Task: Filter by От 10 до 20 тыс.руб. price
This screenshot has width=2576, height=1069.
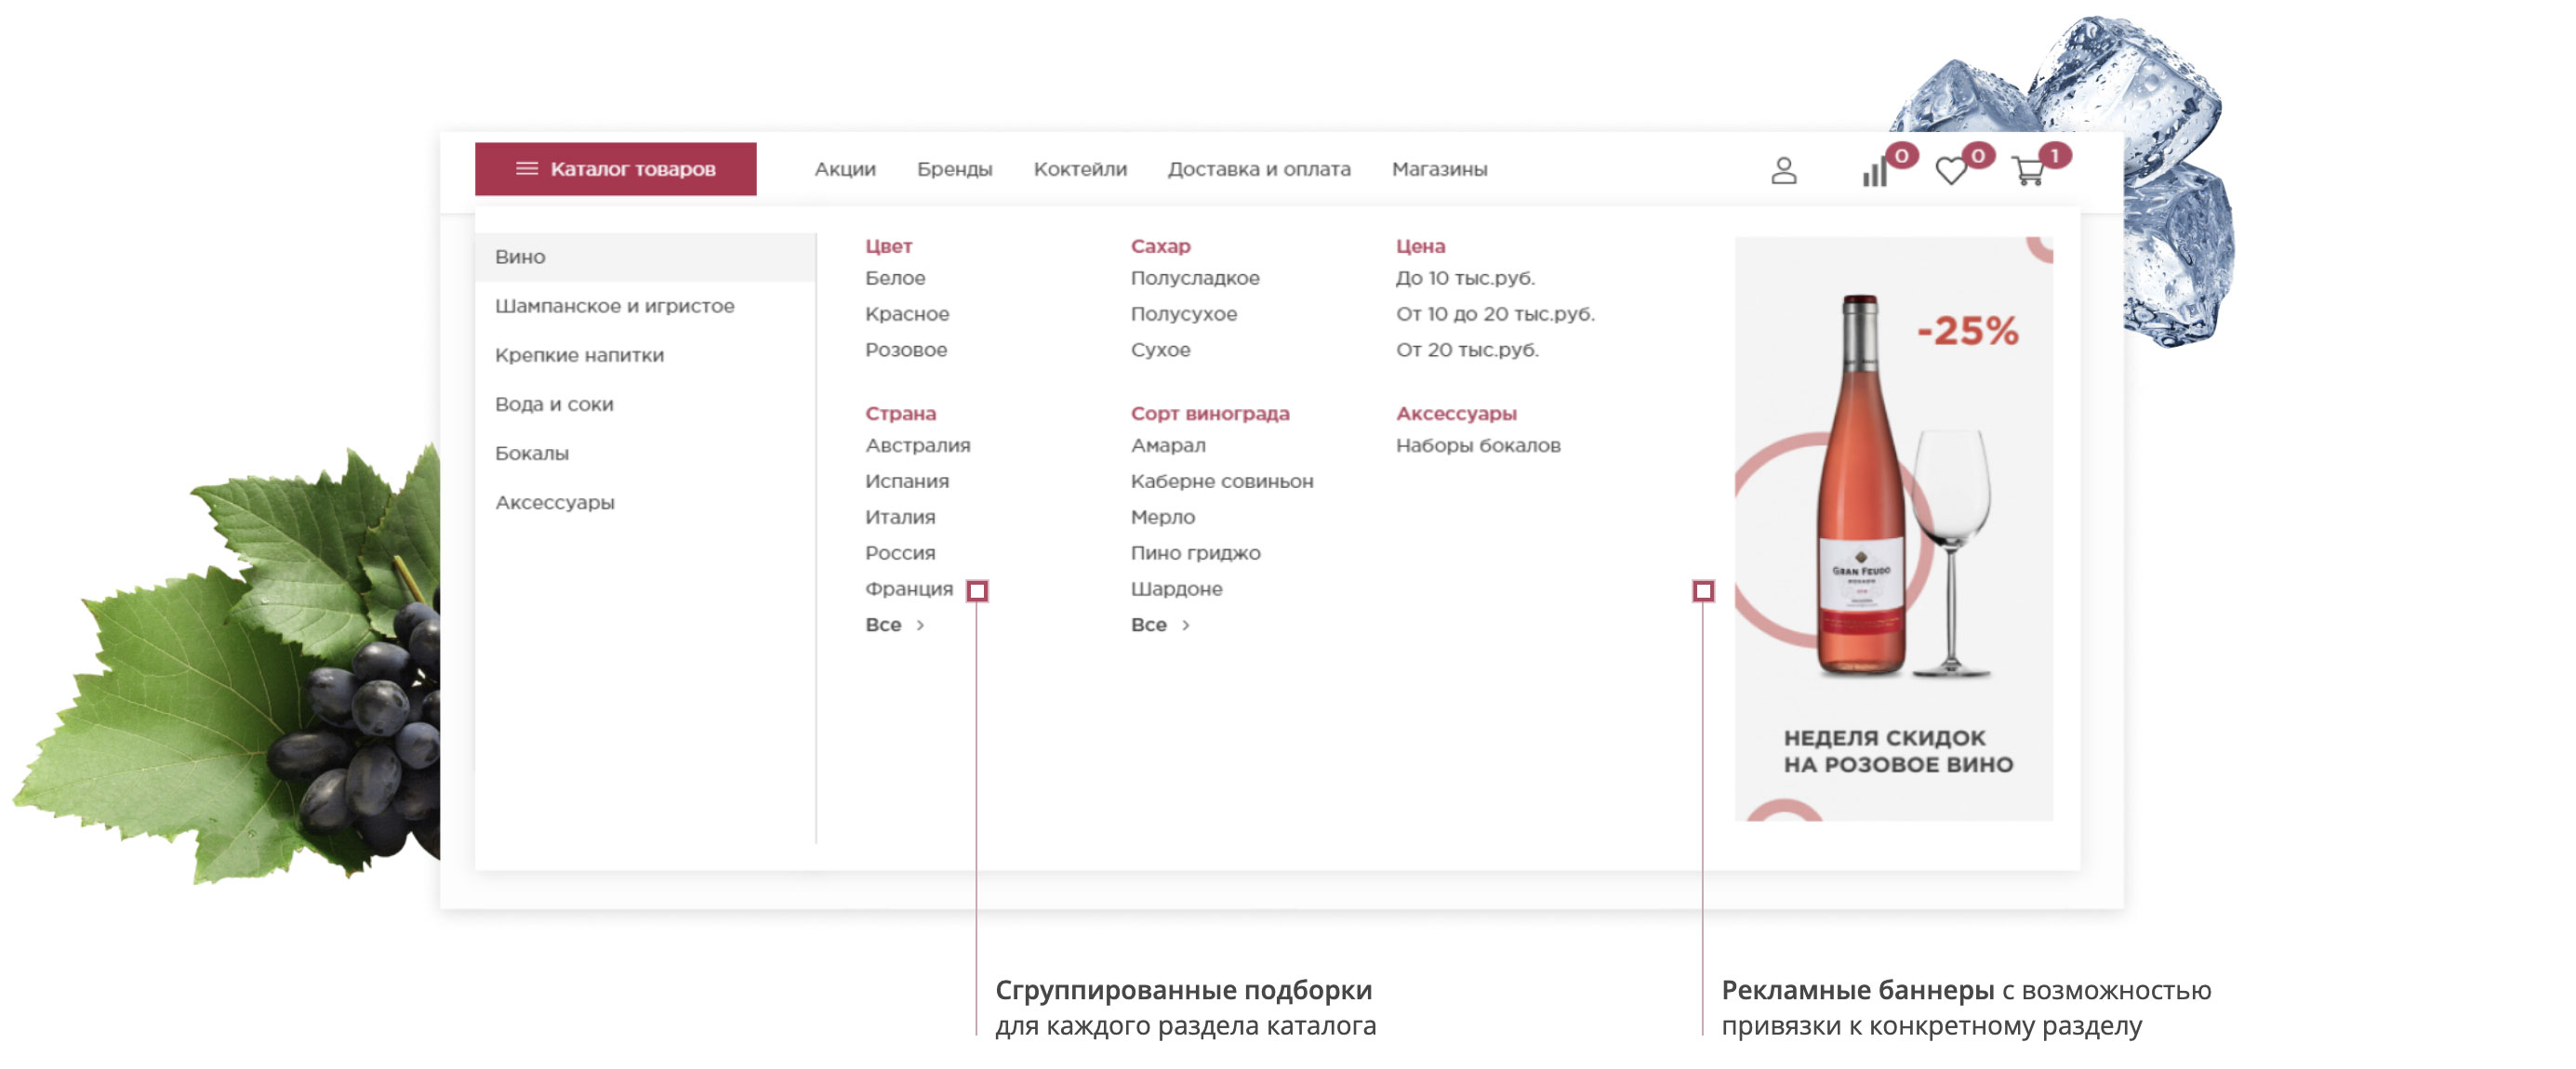Action: [1494, 314]
